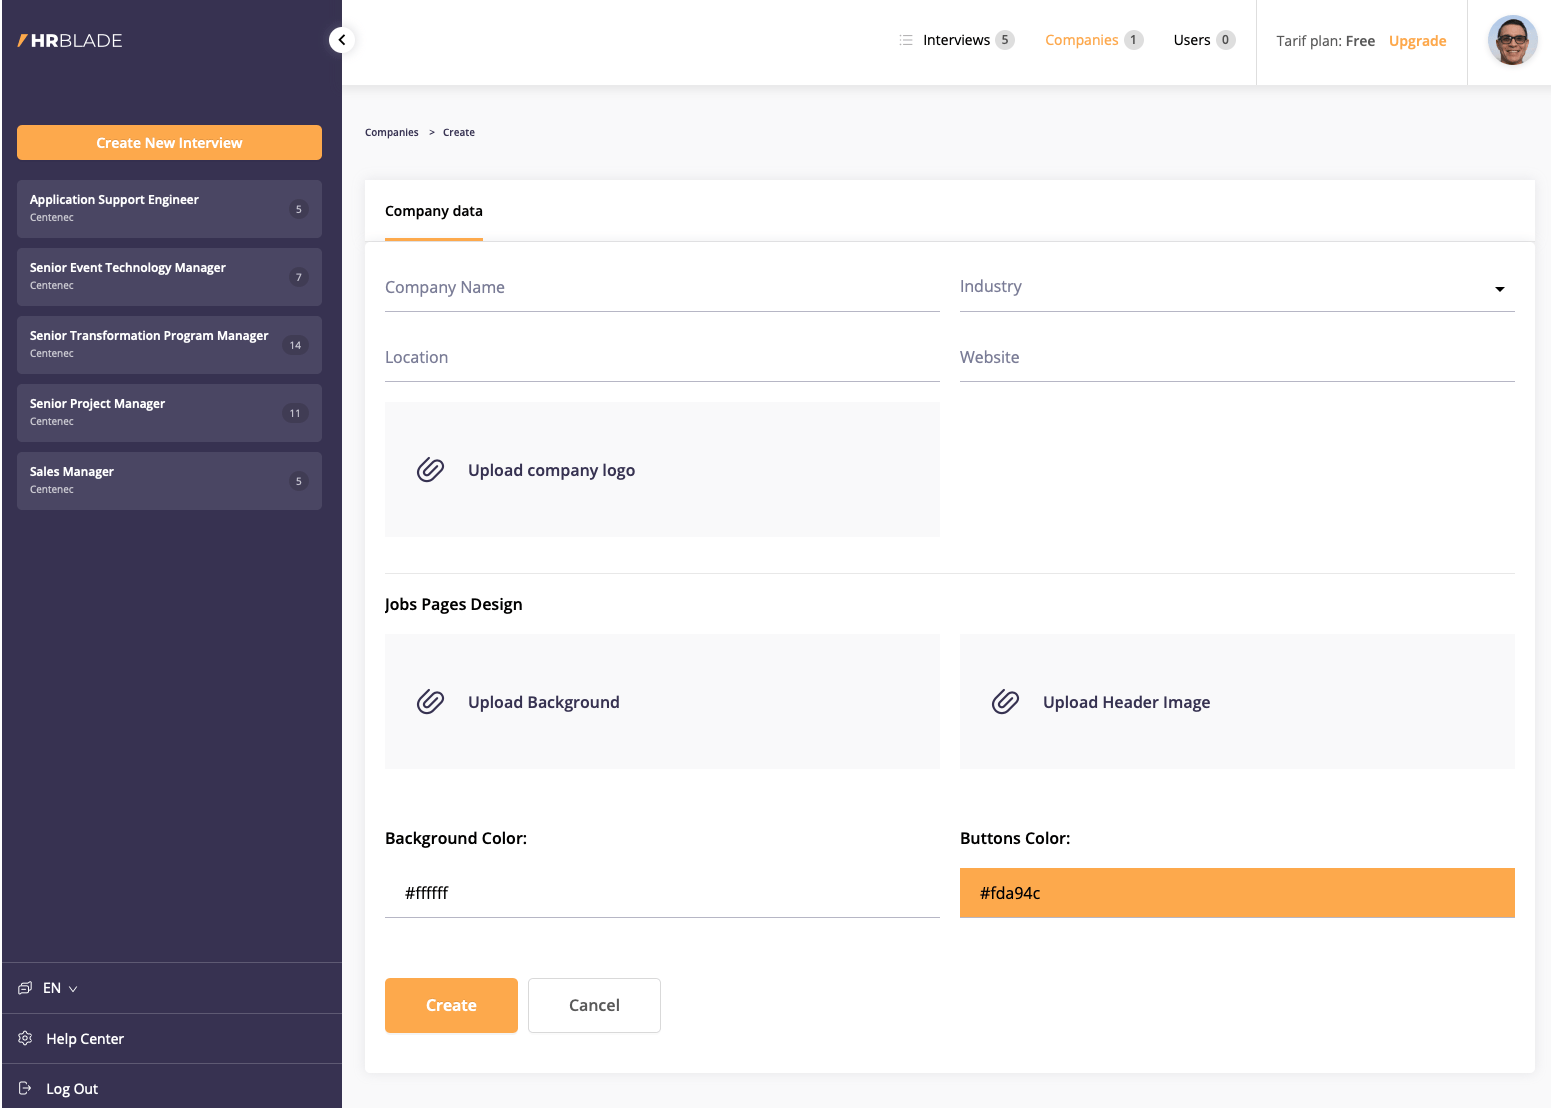Screen dimensions: 1553x1109
Task: Open Application Support Engineer interview
Action: click(x=169, y=209)
